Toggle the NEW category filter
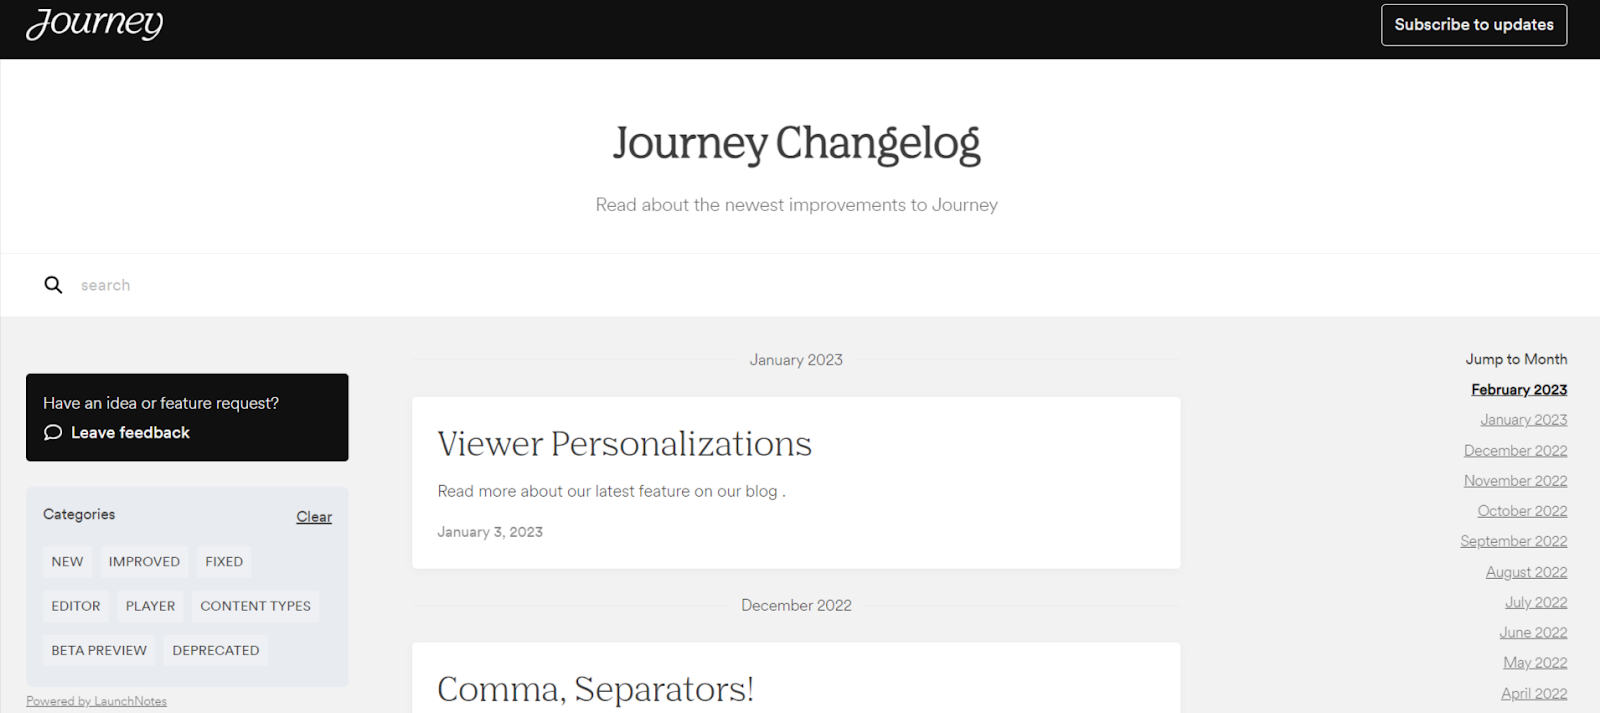 pyautogui.click(x=66, y=561)
